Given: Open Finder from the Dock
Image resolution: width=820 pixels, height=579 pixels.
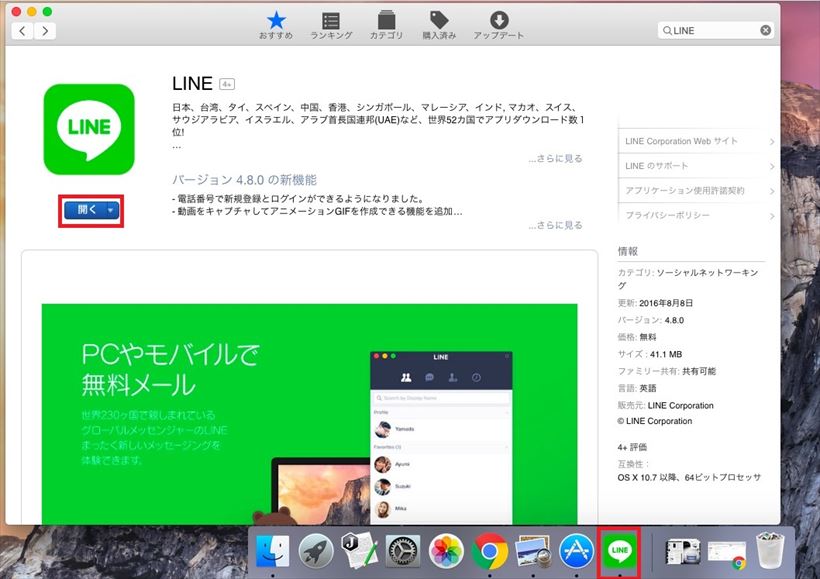Looking at the screenshot, I should coord(272,551).
